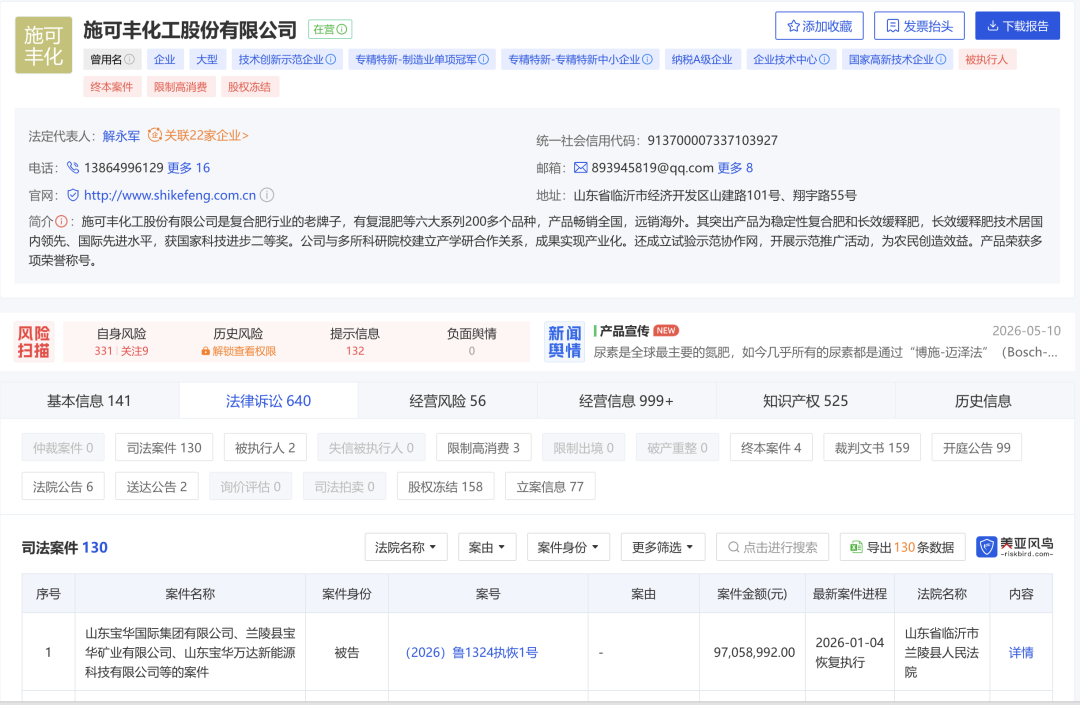
Task: Click info icon on 技术创新示范企业 tag
Action: pos(331,59)
